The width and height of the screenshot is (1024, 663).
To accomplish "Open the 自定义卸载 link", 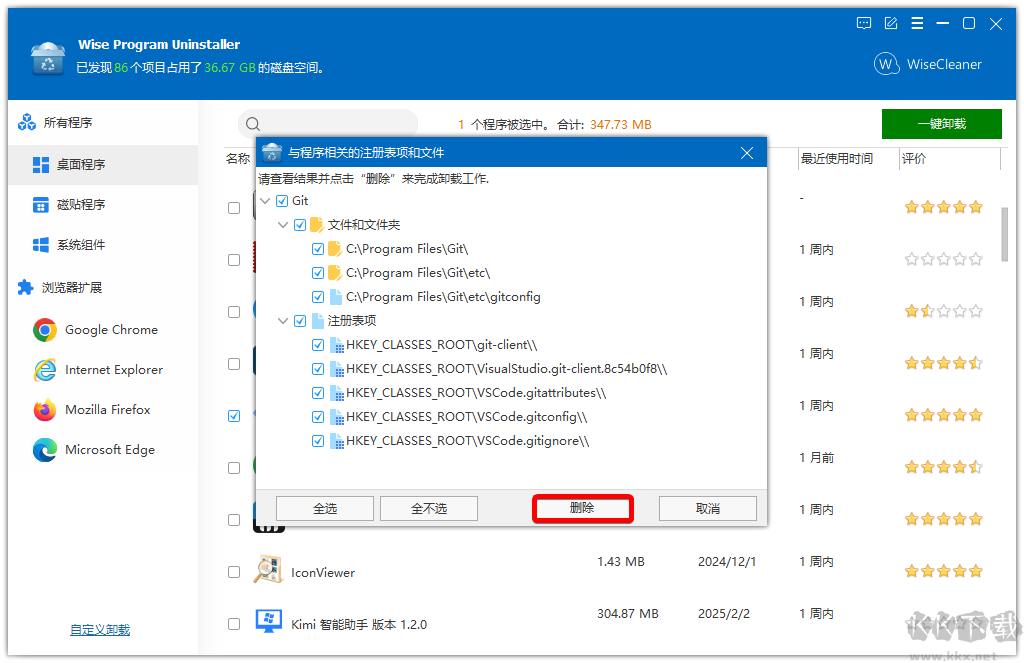I will 101,630.
